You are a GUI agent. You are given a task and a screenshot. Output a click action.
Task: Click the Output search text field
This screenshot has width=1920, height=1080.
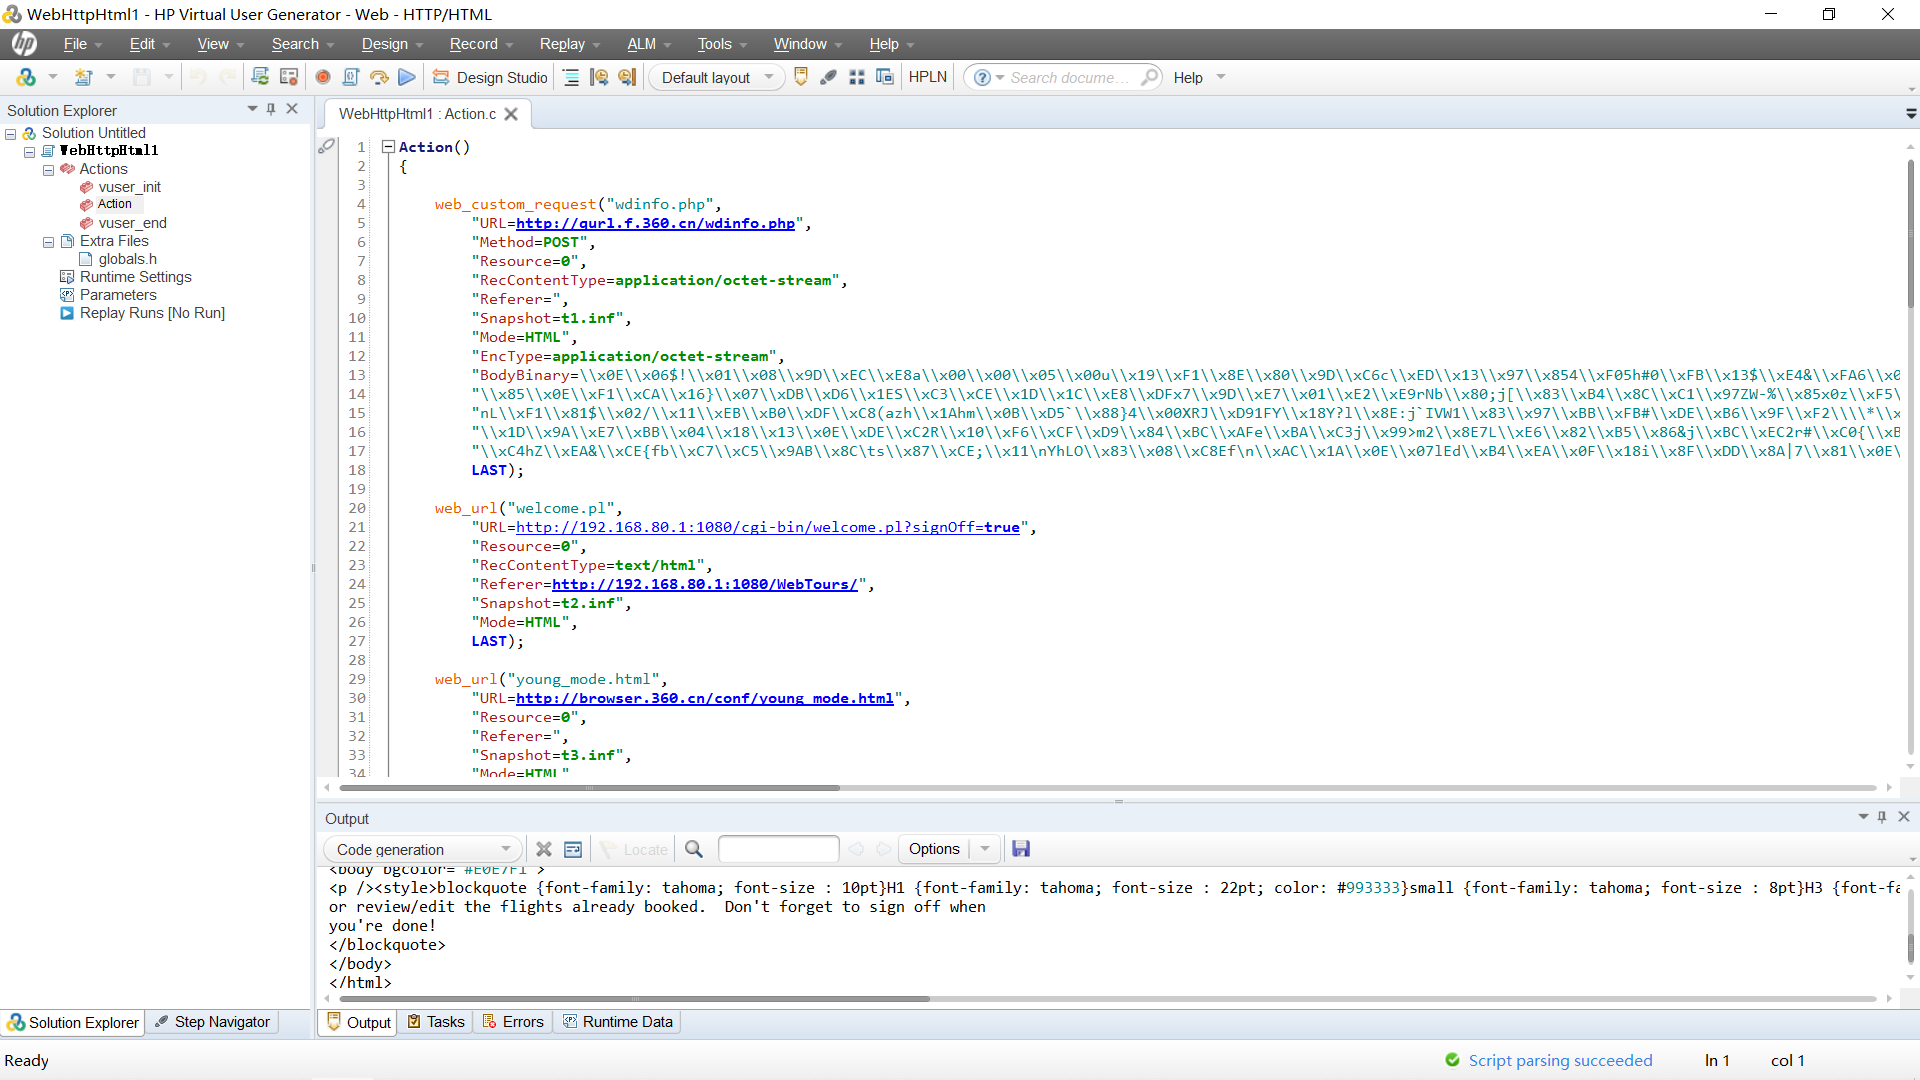[x=778, y=849]
